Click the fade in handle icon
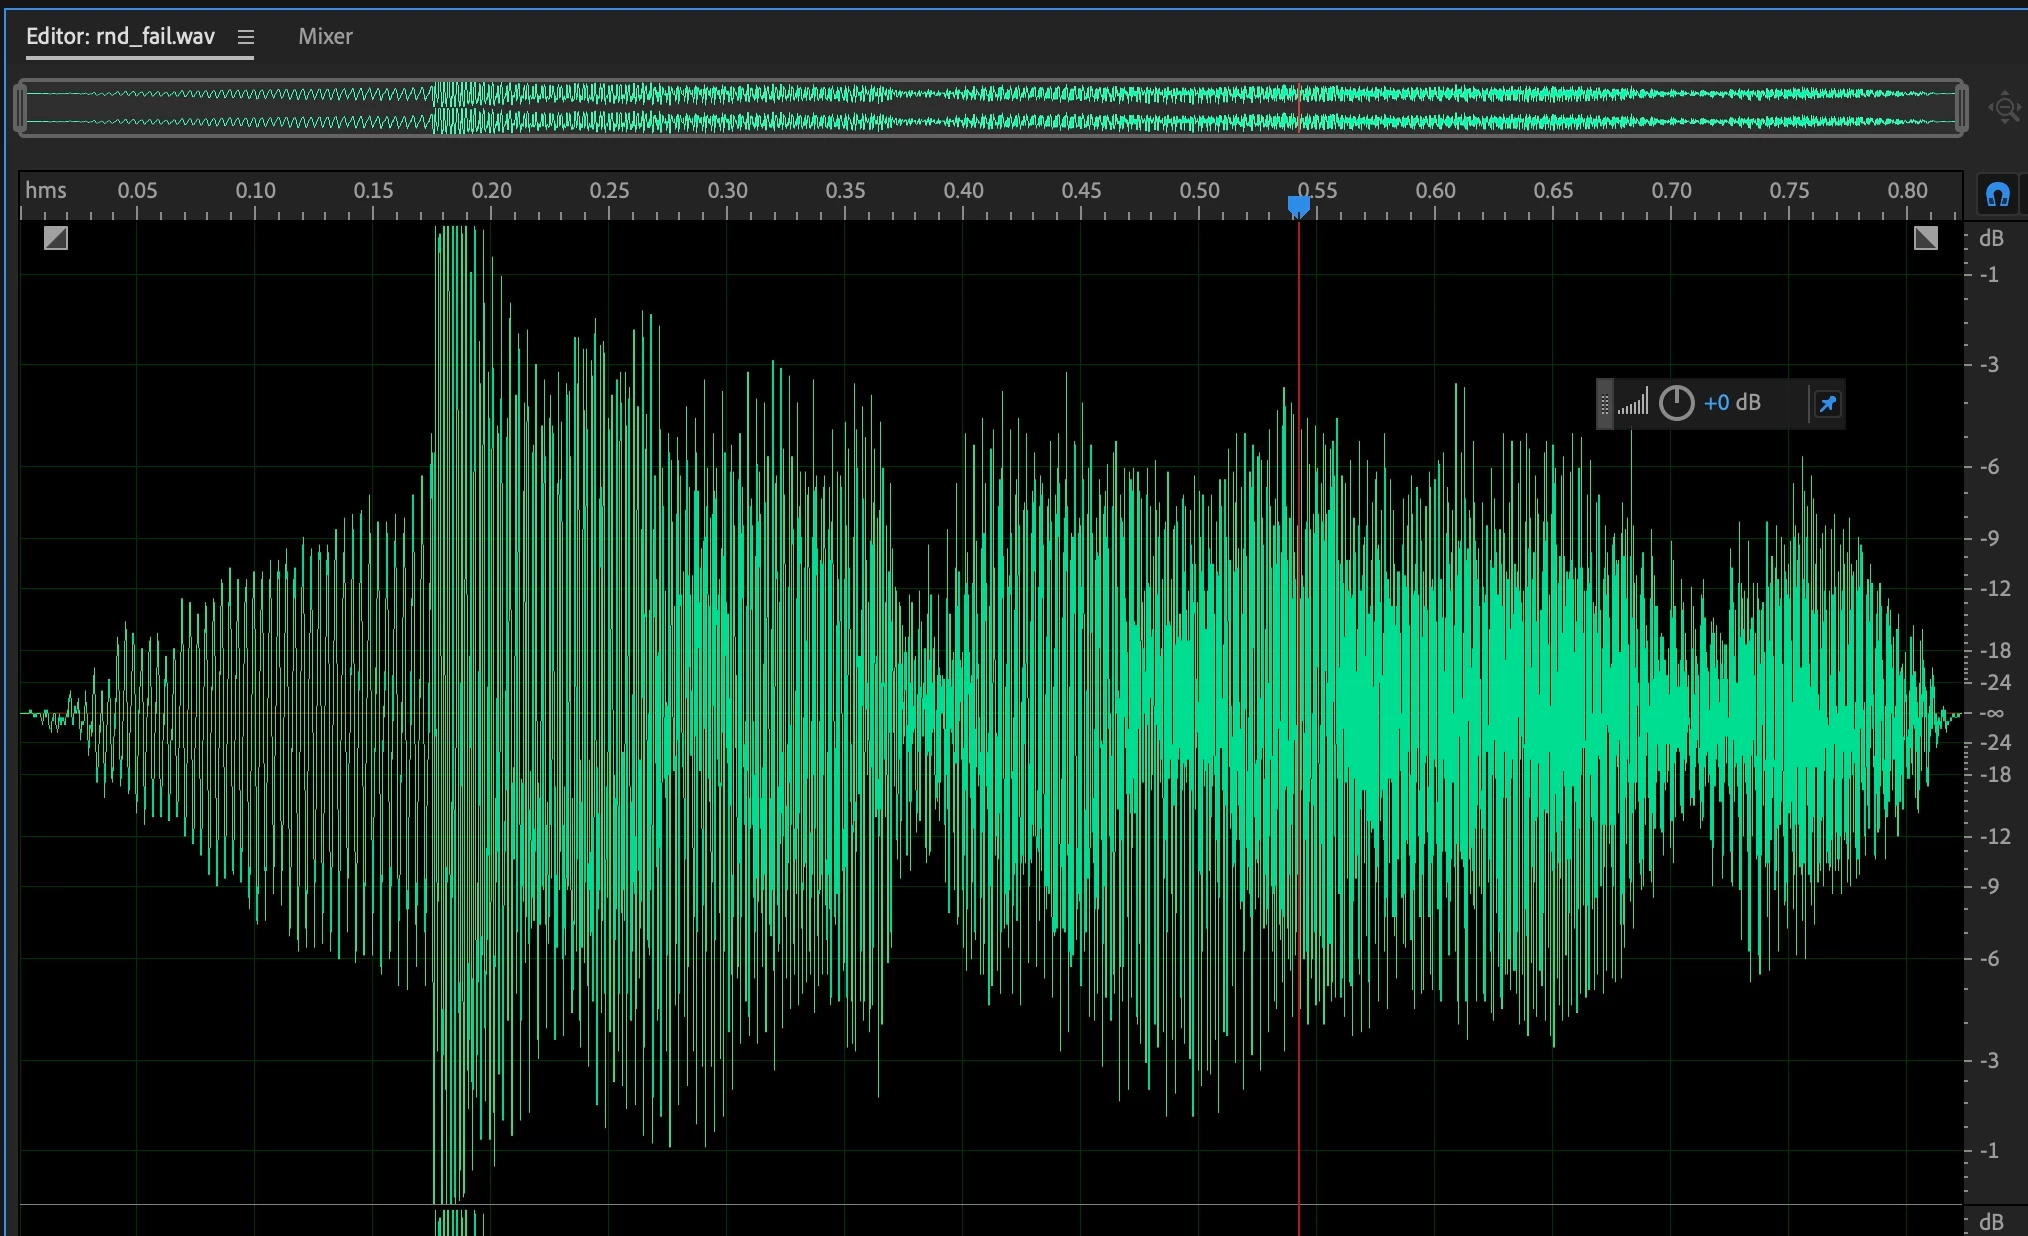The height and width of the screenshot is (1236, 2028). coord(56,238)
